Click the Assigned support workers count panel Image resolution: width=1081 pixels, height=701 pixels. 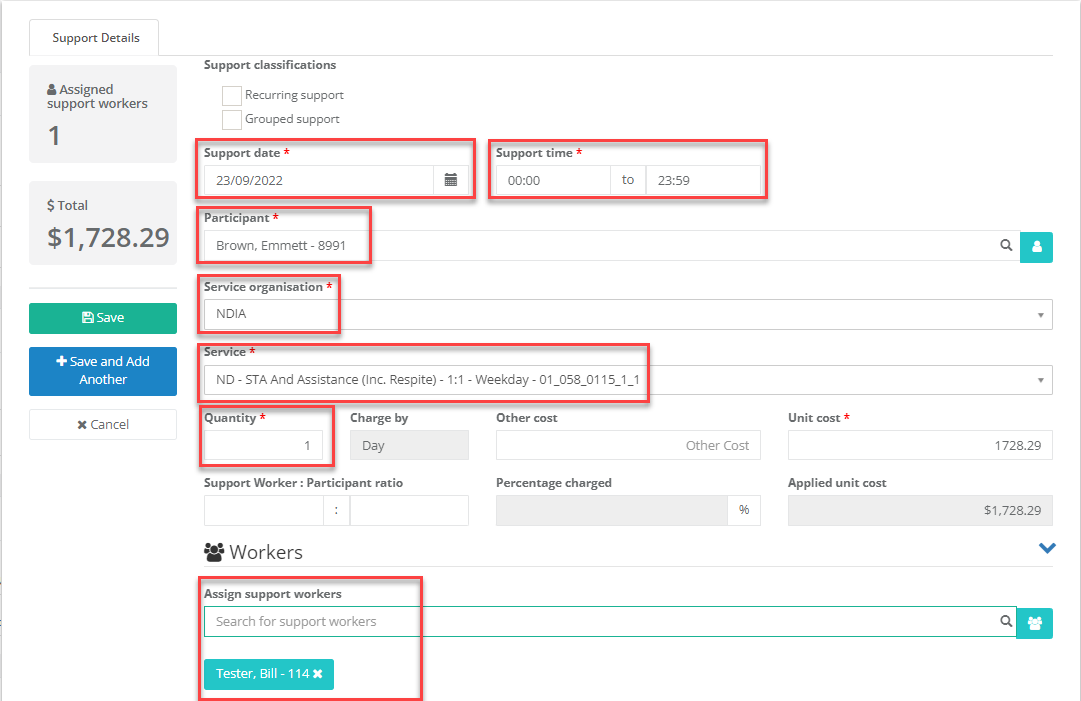click(103, 114)
